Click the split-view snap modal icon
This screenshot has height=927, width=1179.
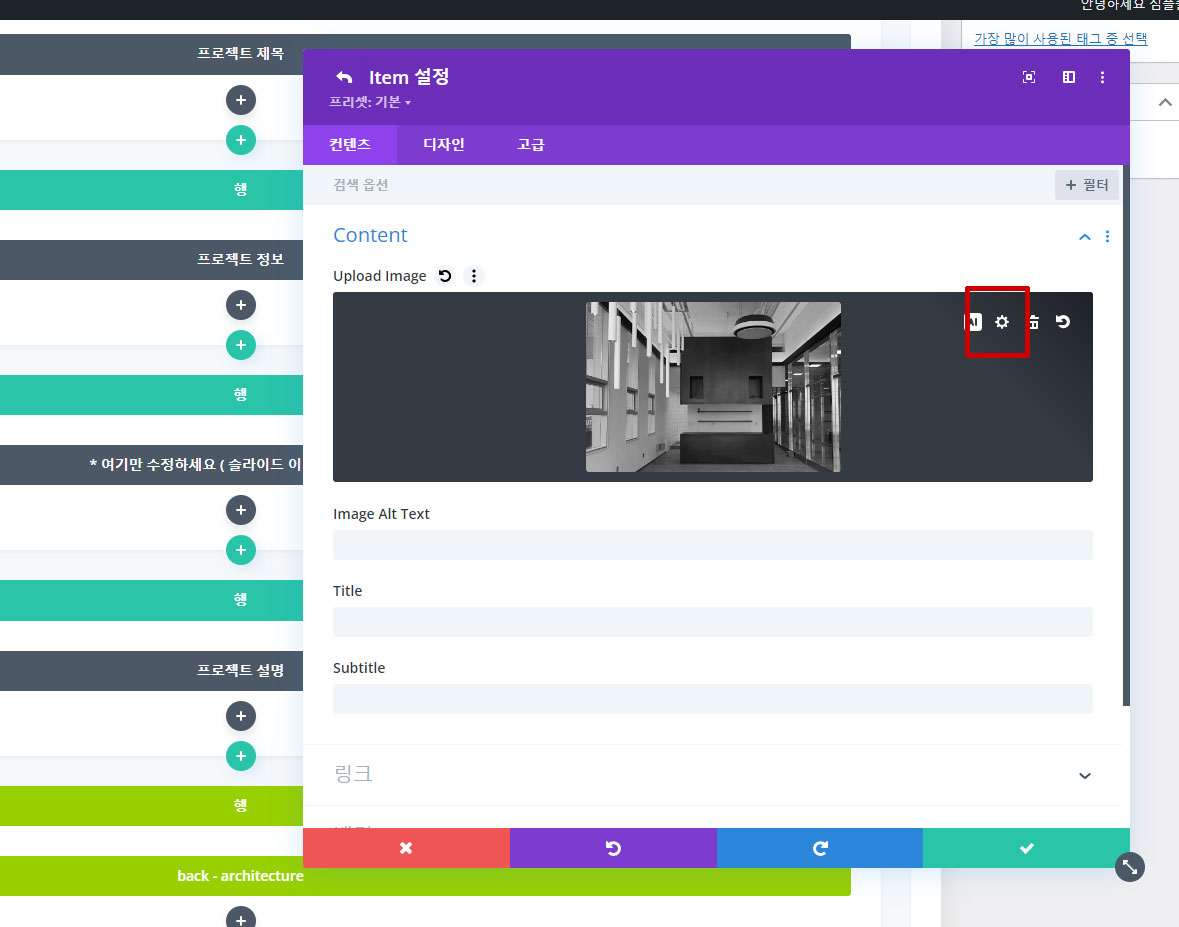click(1068, 77)
